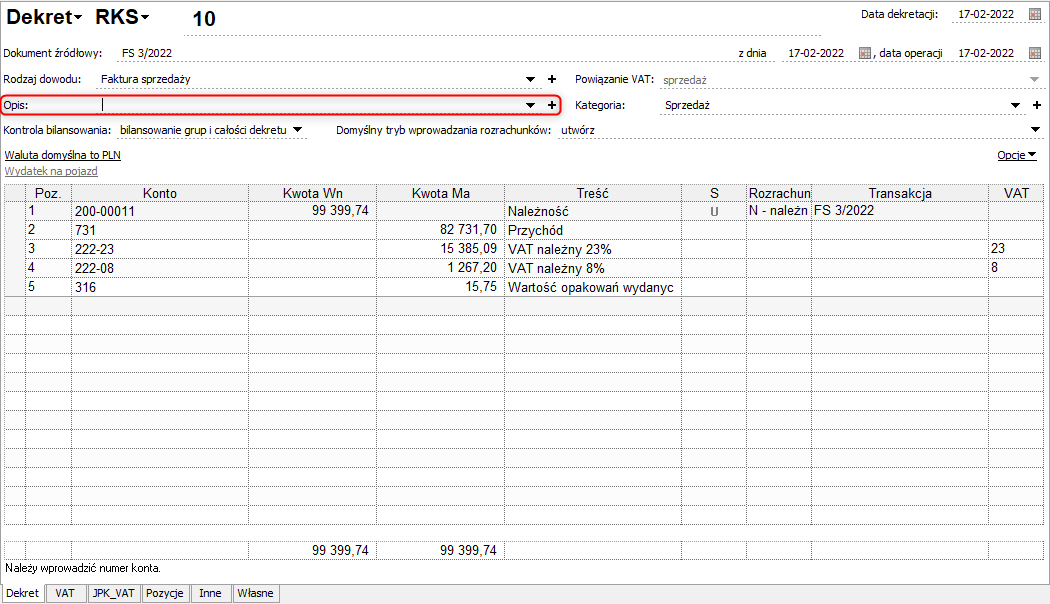
Task: Open Rodzaj dowodu dropdown list
Action: (x=530, y=79)
